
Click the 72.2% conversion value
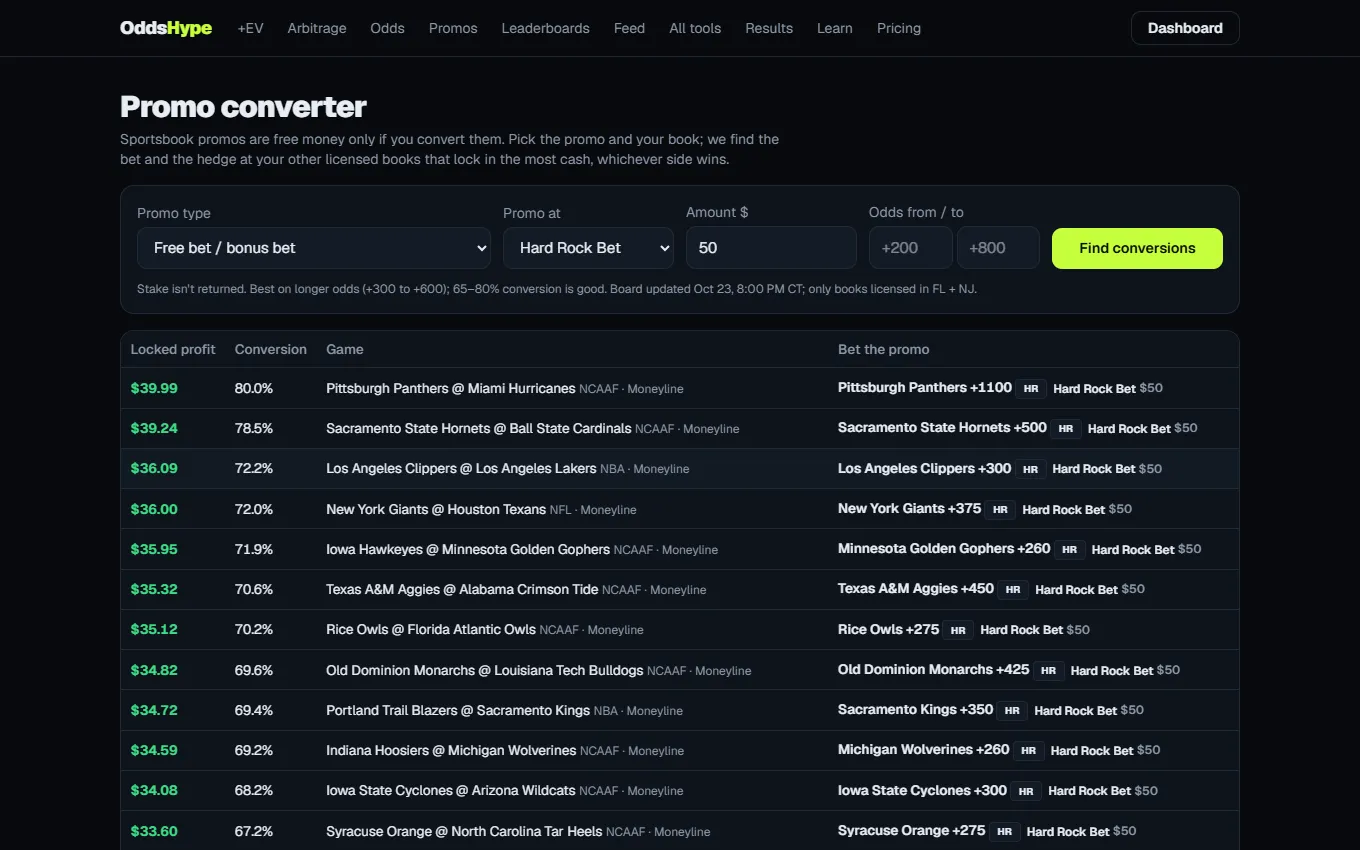pyautogui.click(x=254, y=468)
